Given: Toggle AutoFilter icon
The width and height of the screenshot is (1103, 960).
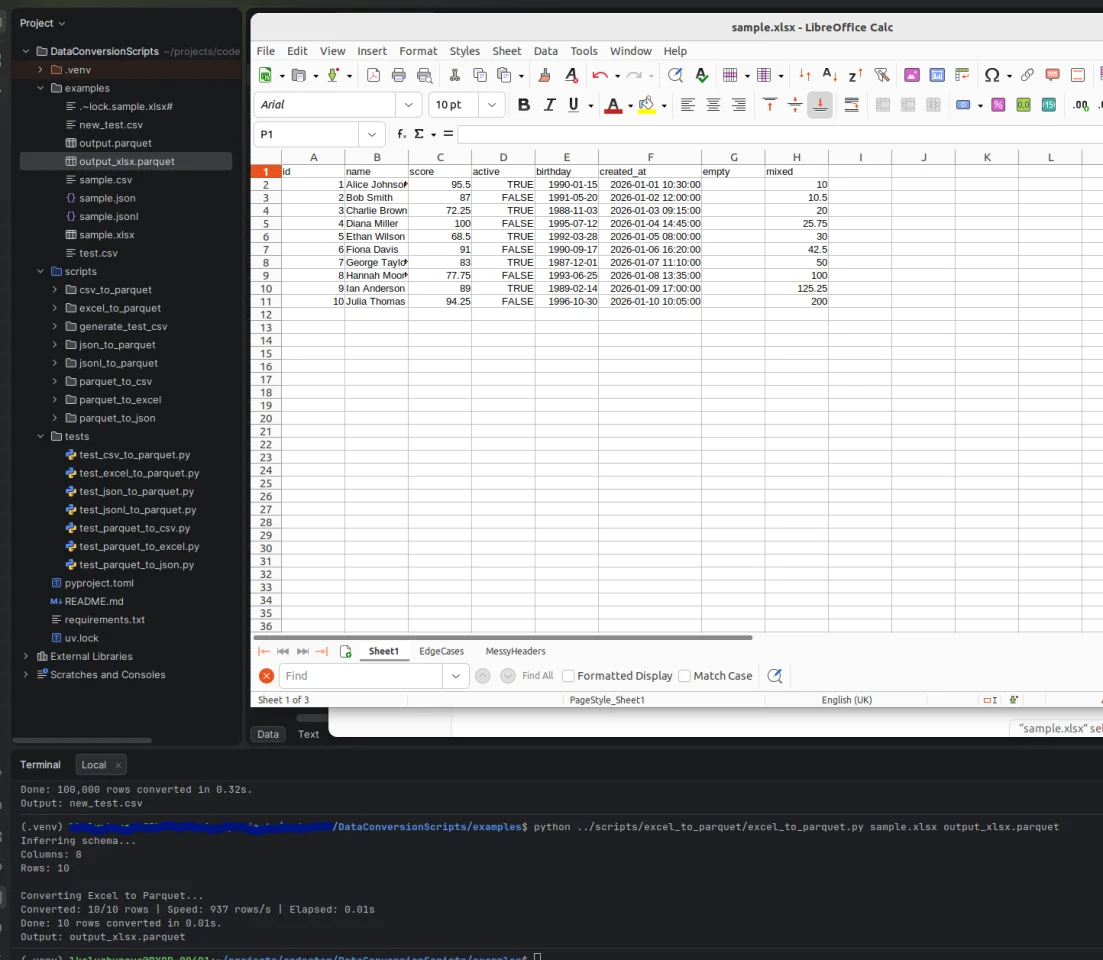Looking at the screenshot, I should 881,75.
